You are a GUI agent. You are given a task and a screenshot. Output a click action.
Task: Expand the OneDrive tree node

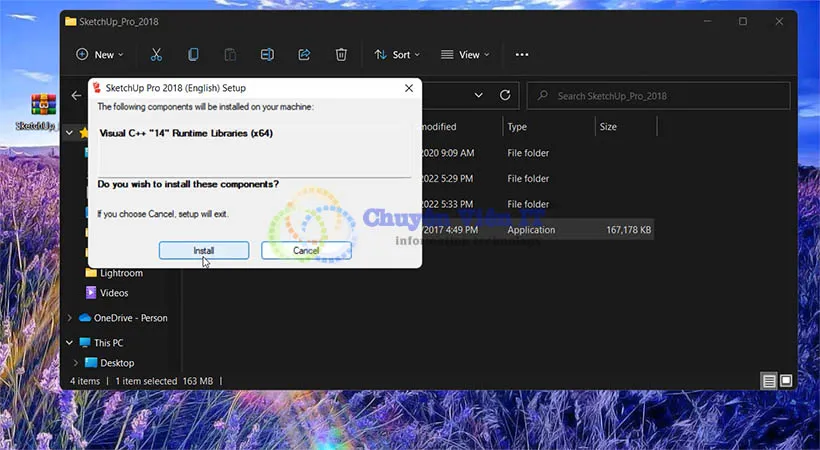pos(69,318)
